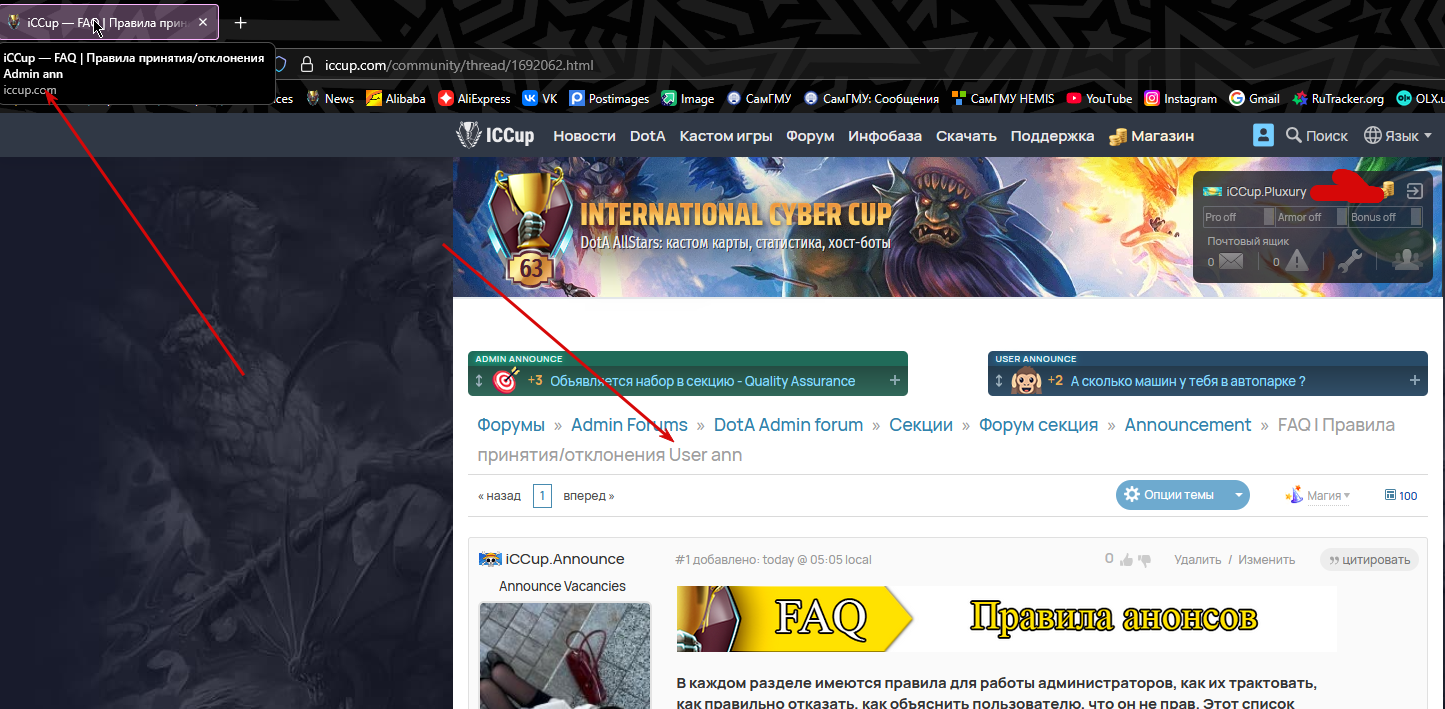Close the iCCup FAQ browser tab
The width and height of the screenshot is (1445, 709).
(202, 22)
